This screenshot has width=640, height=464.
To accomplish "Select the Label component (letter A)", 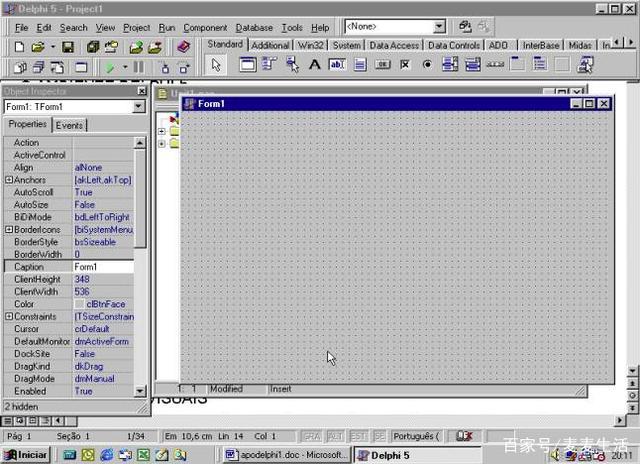I will click(314, 64).
